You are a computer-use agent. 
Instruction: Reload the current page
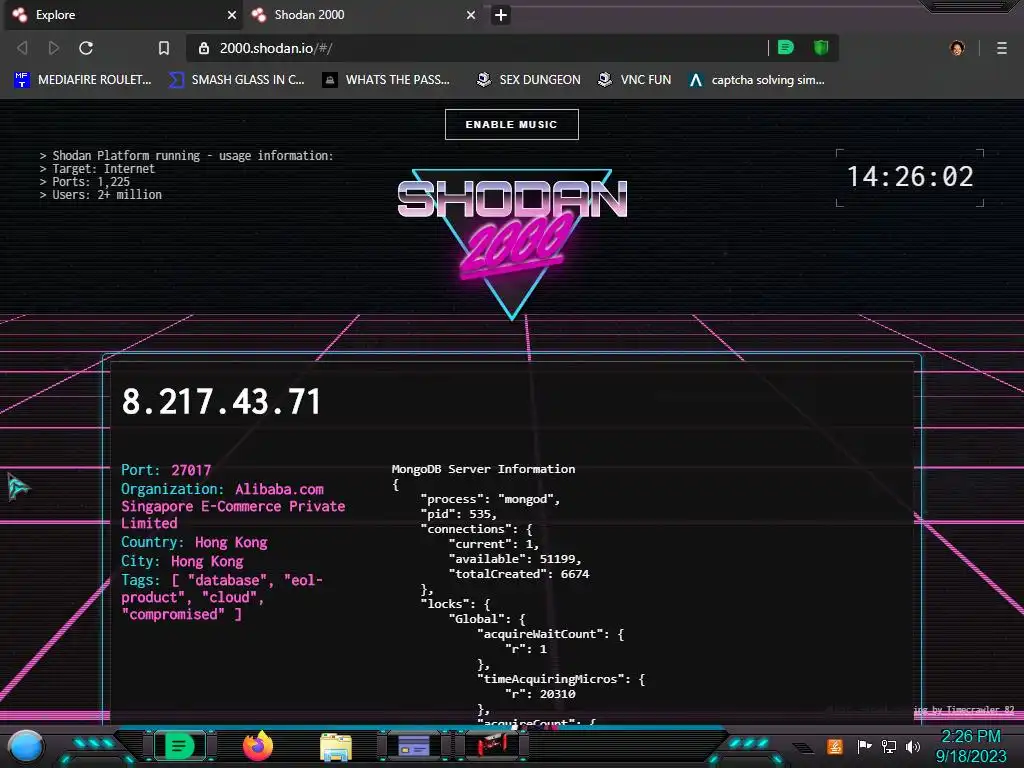coord(86,48)
